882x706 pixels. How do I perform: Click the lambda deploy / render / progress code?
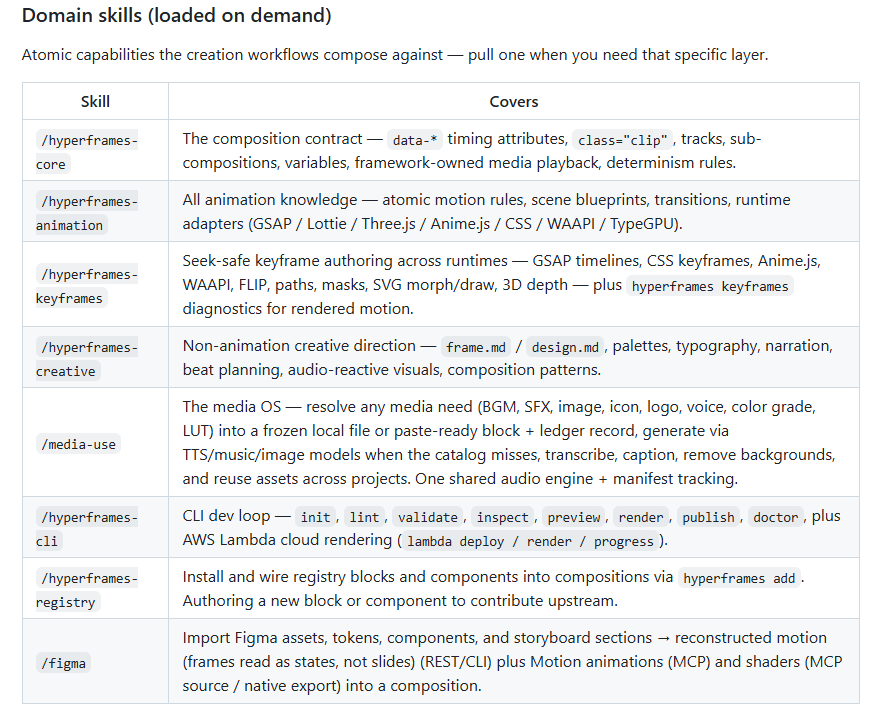pos(530,541)
